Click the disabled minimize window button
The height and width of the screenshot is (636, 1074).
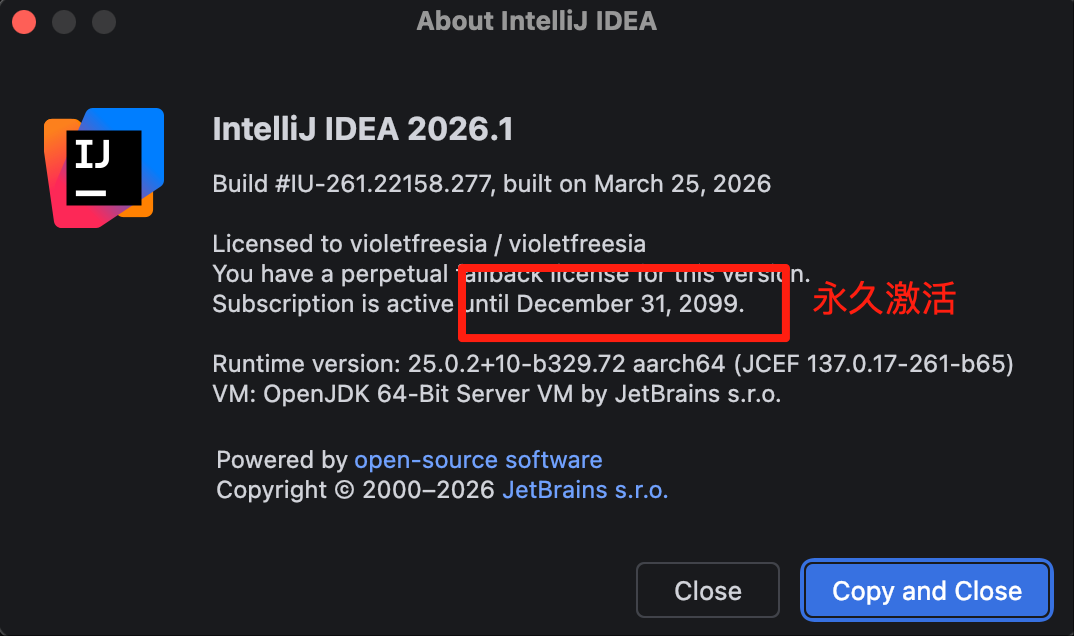63,21
